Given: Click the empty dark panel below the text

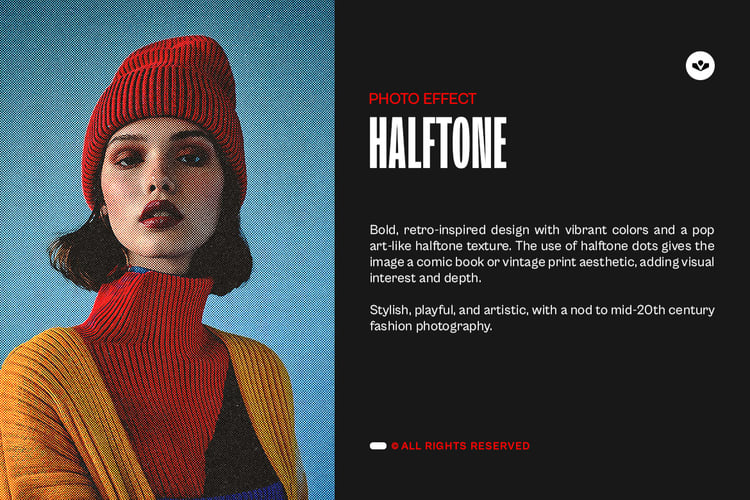Looking at the screenshot, I should [x=542, y=388].
